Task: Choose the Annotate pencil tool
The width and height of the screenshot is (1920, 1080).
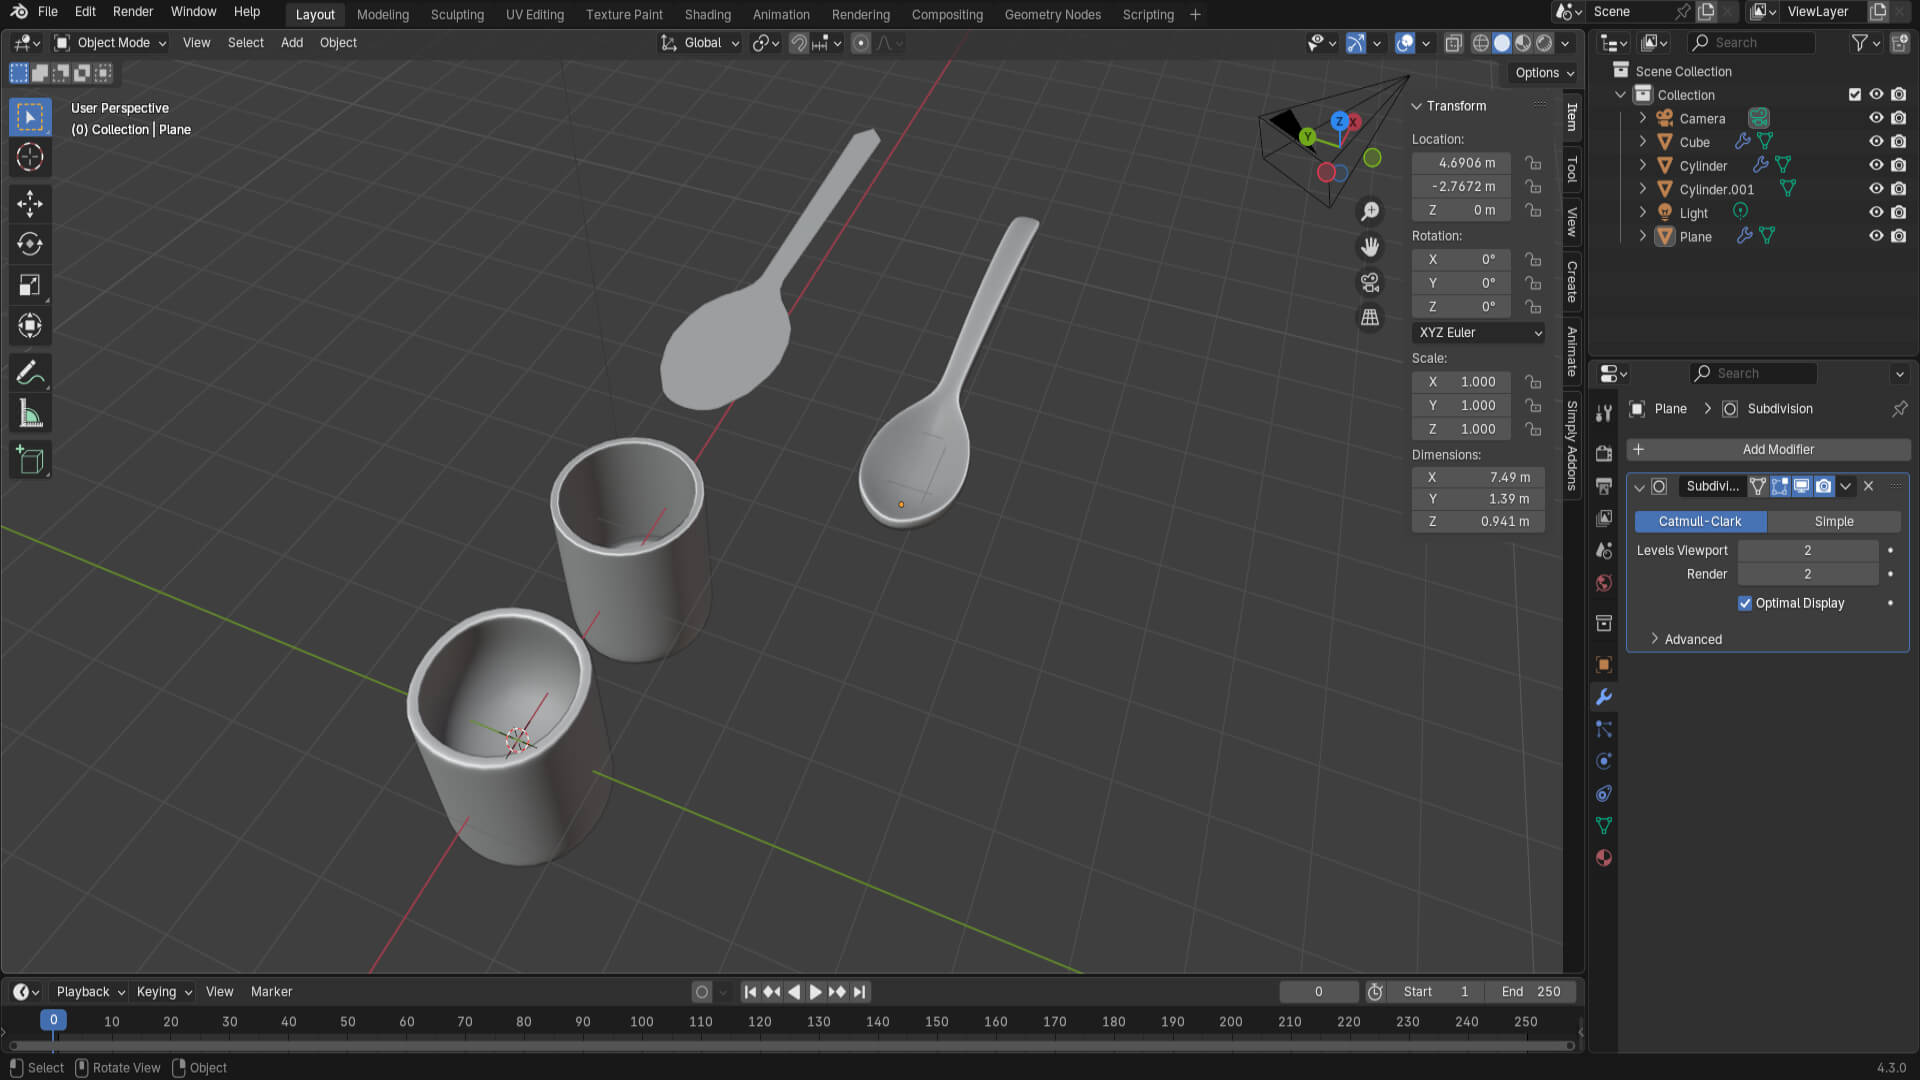Action: [30, 373]
